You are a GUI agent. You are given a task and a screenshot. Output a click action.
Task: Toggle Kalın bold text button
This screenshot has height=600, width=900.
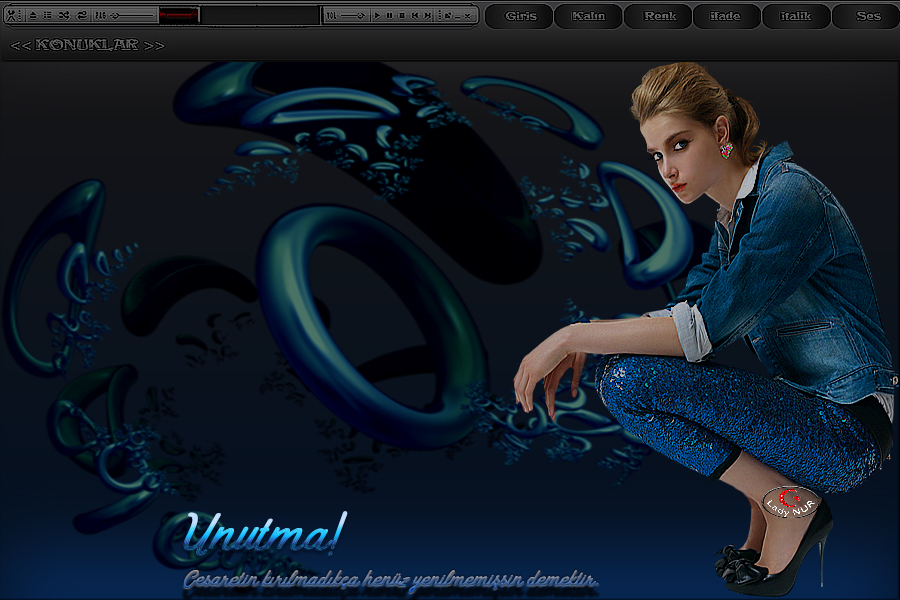(588, 16)
